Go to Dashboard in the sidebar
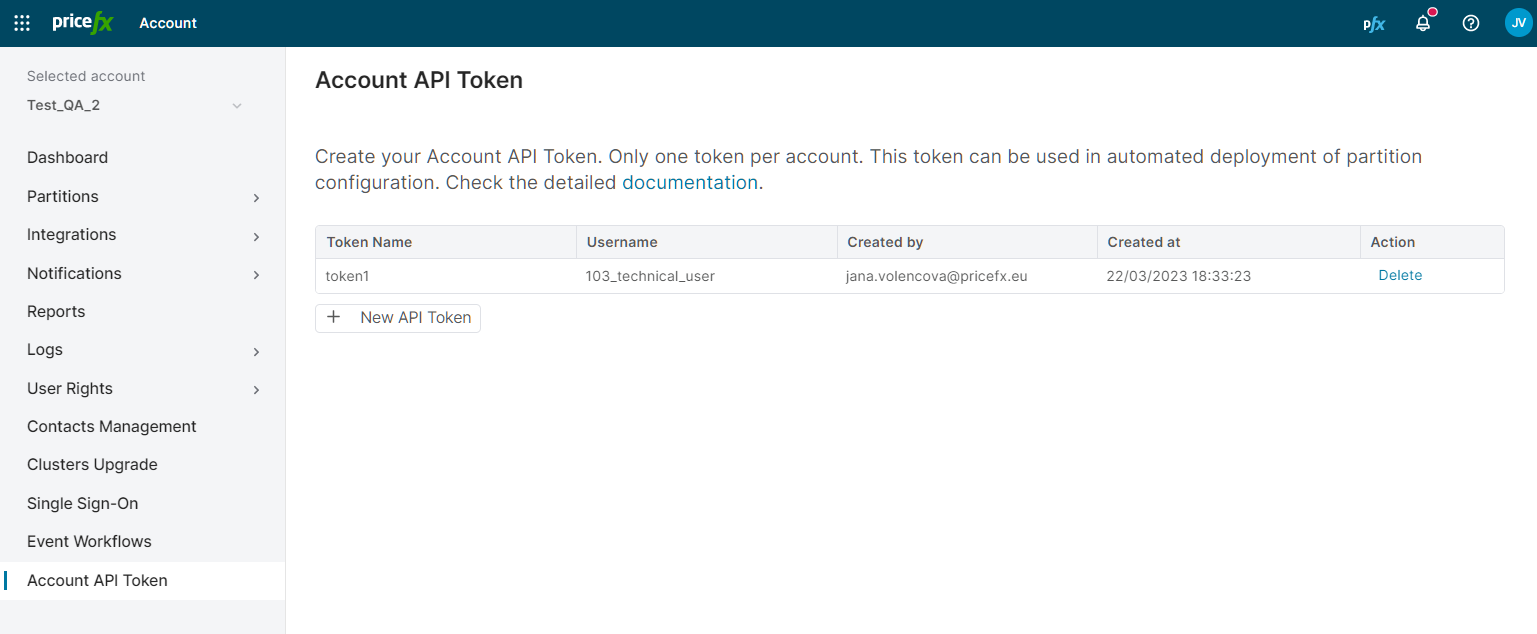Viewport: 1537px width, 634px height. coord(67,157)
